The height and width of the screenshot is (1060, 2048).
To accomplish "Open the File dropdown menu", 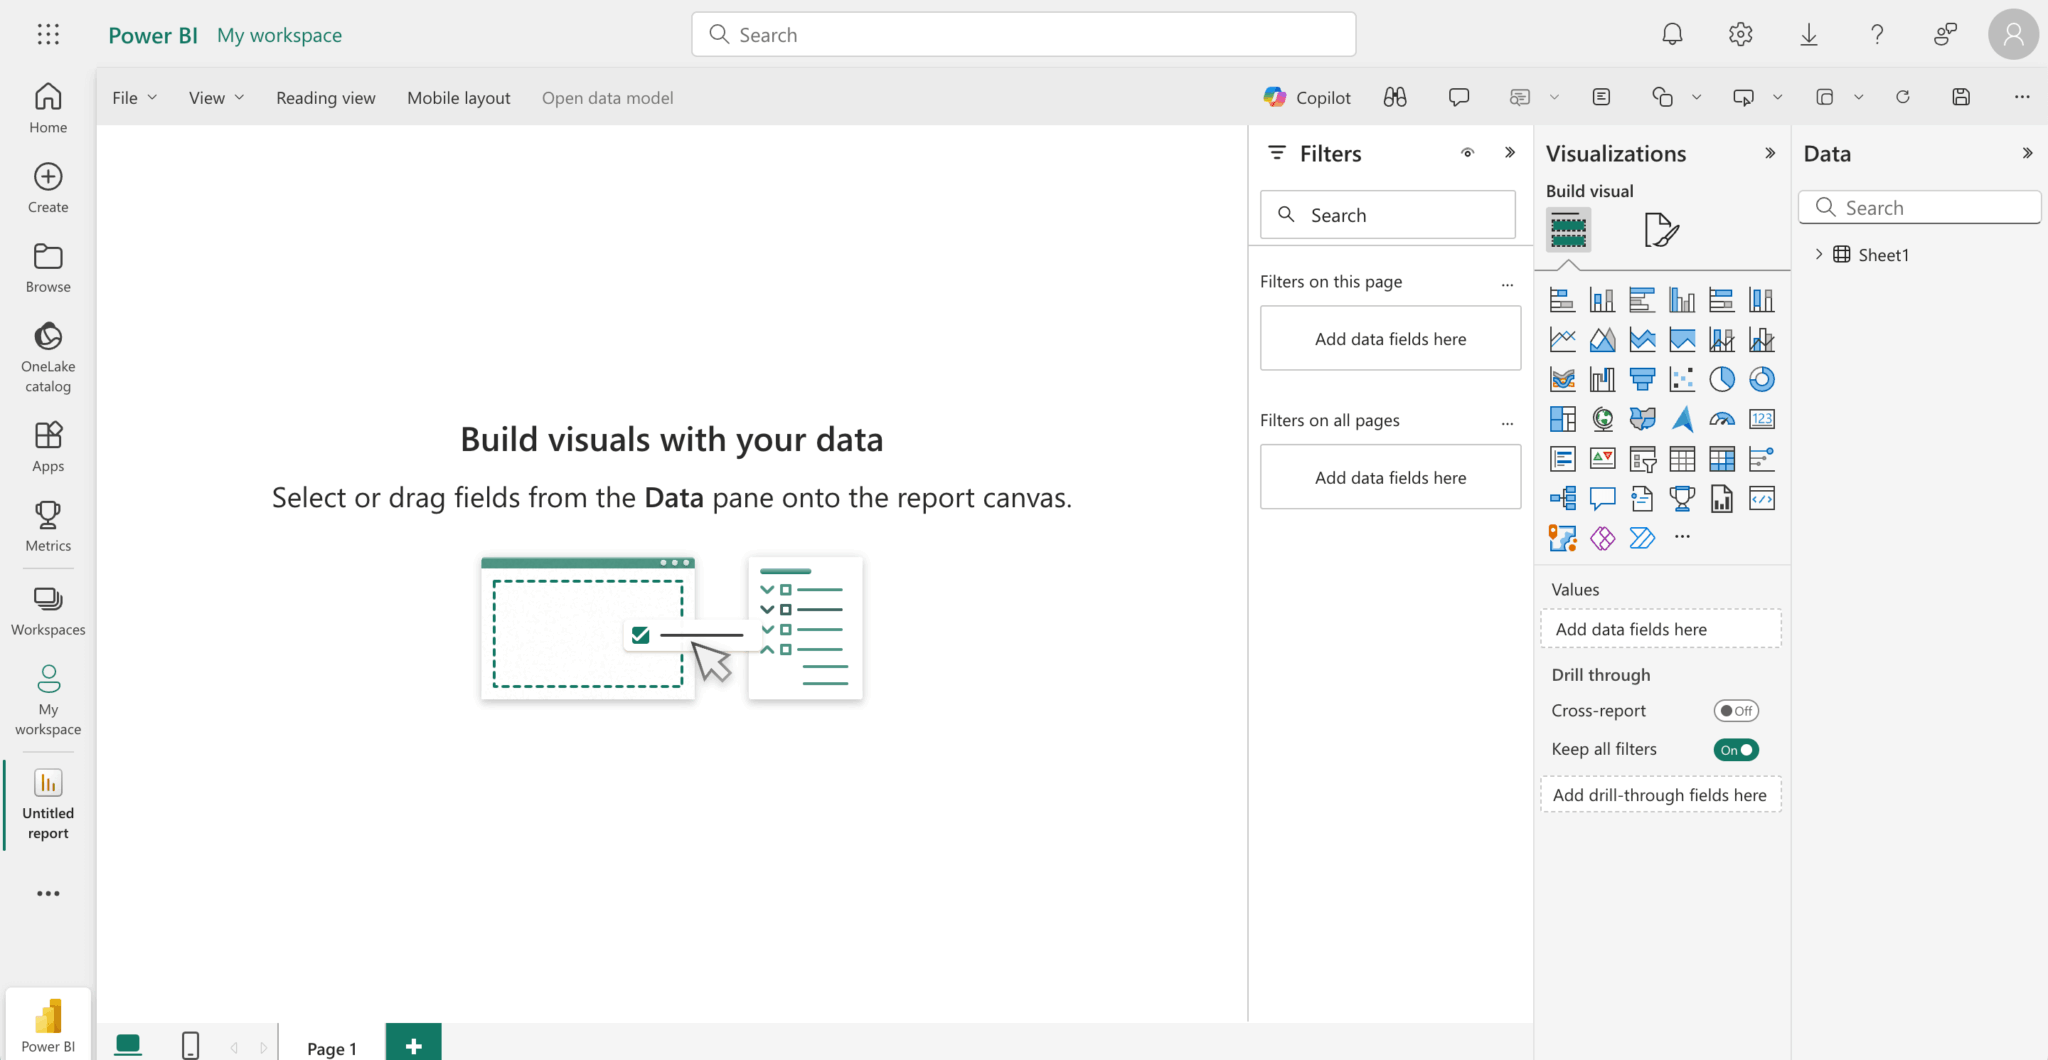I will (134, 98).
